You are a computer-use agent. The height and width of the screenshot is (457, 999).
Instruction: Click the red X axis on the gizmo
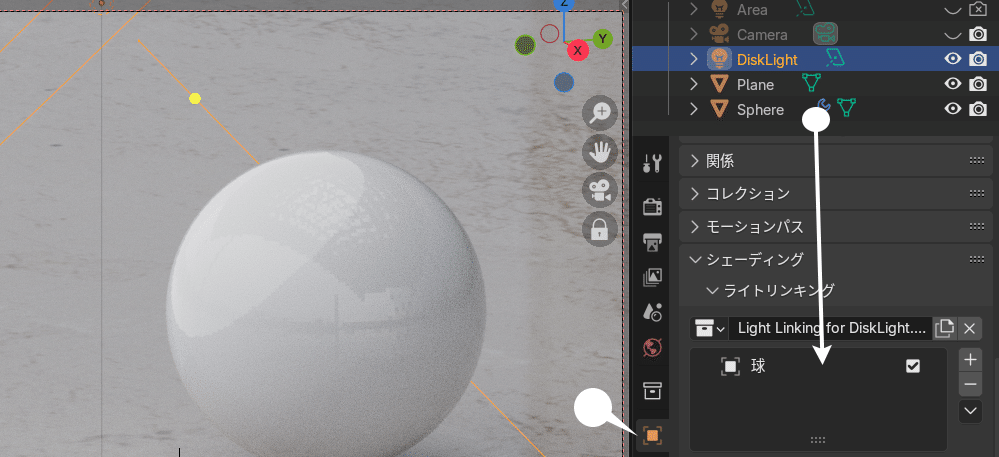coord(578,50)
